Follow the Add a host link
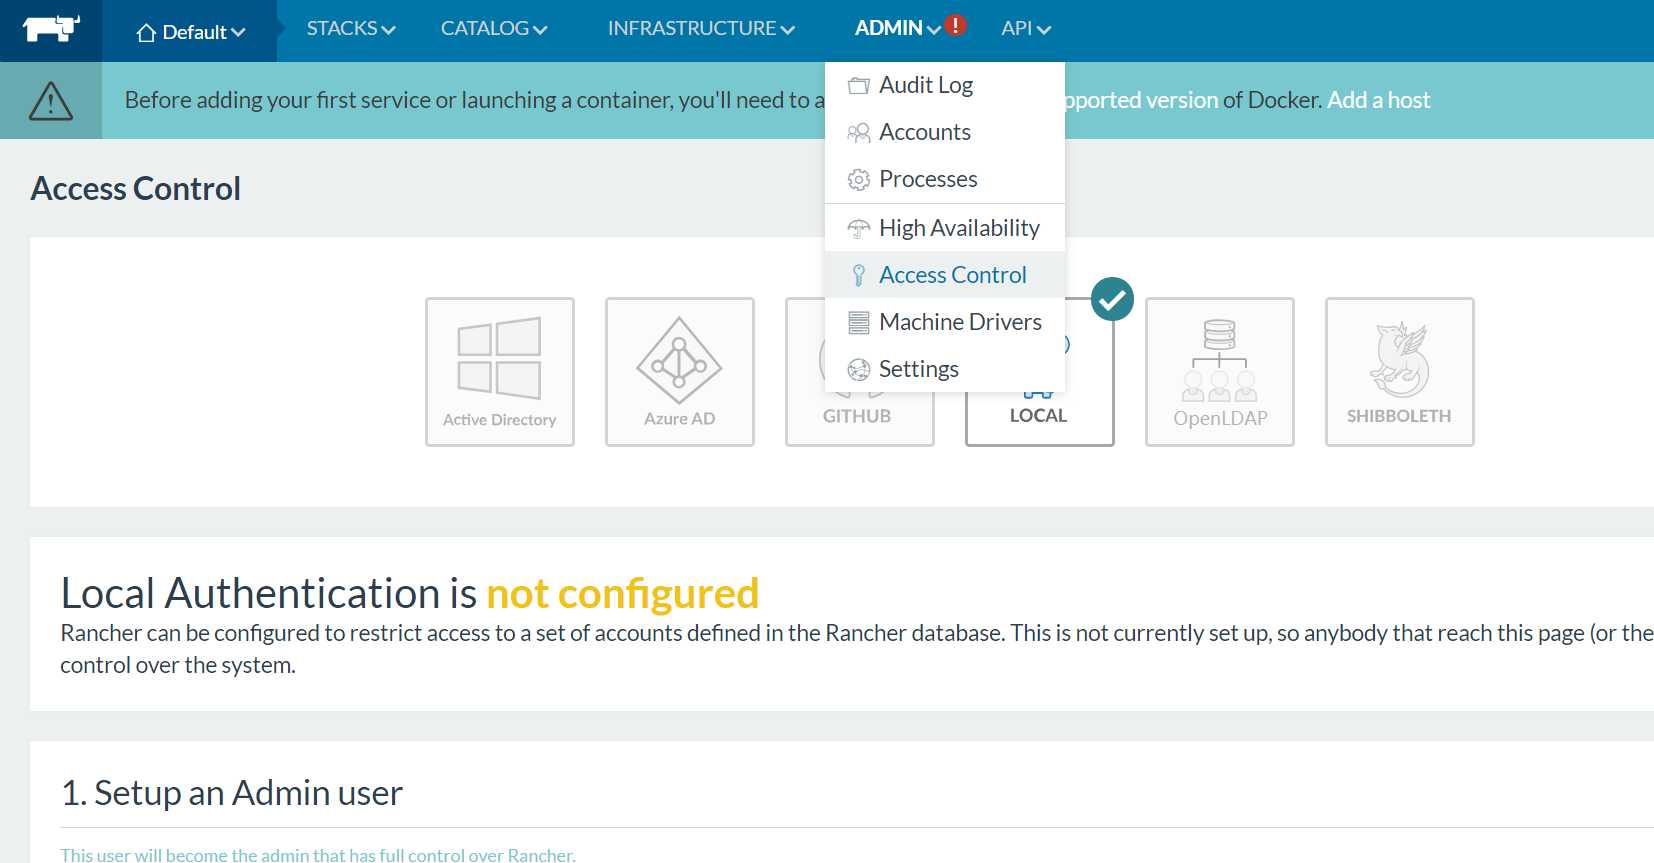This screenshot has width=1654, height=863. click(1378, 100)
